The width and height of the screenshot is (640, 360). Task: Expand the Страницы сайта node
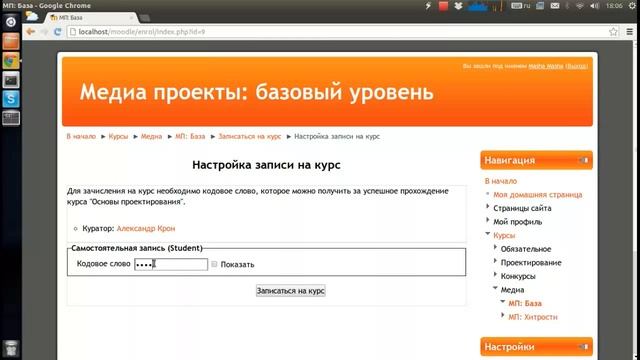tap(488, 207)
